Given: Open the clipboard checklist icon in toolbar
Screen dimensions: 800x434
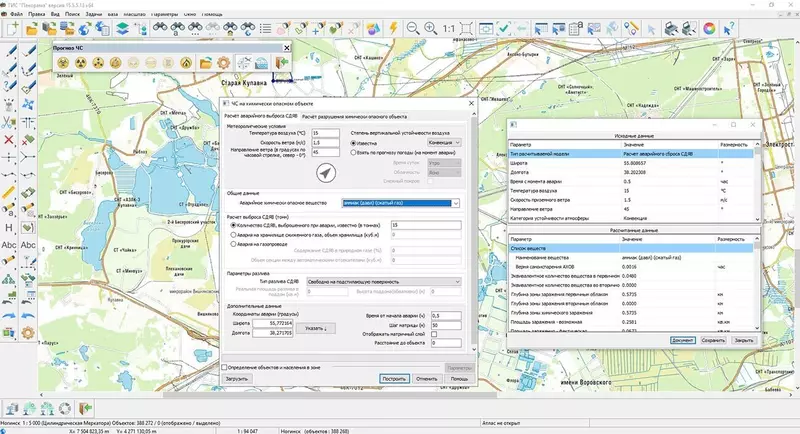Looking at the screenshot, I should coord(576,29).
